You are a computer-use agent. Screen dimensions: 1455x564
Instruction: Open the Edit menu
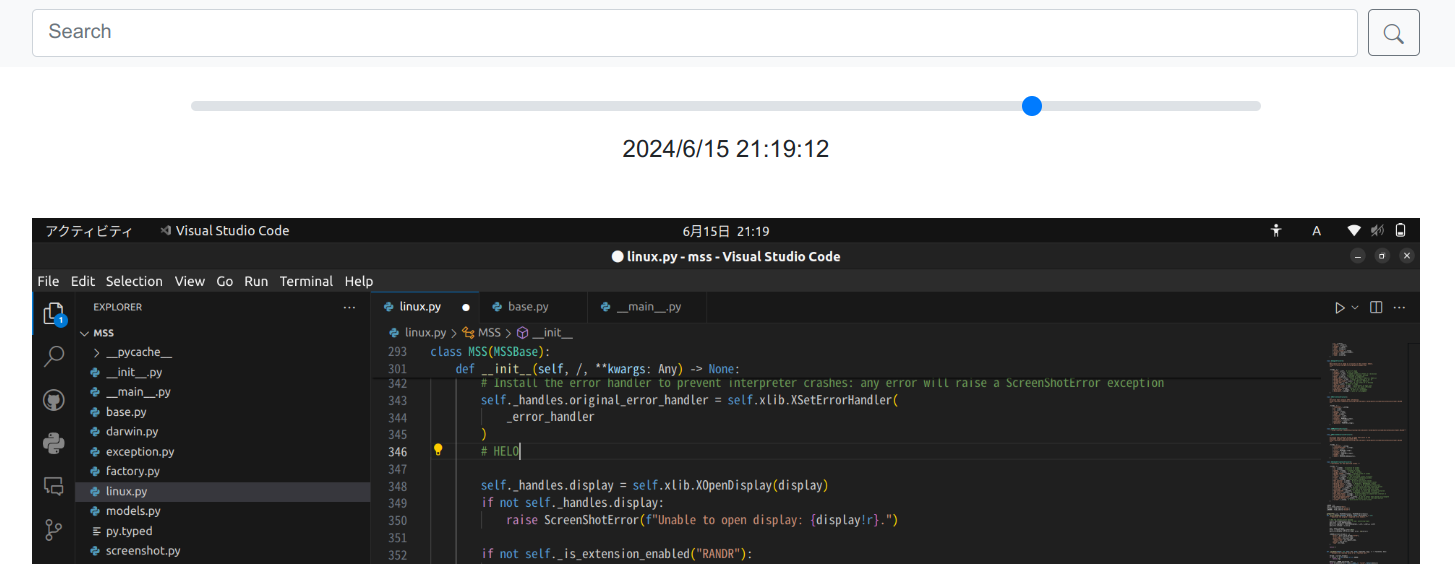tap(83, 281)
